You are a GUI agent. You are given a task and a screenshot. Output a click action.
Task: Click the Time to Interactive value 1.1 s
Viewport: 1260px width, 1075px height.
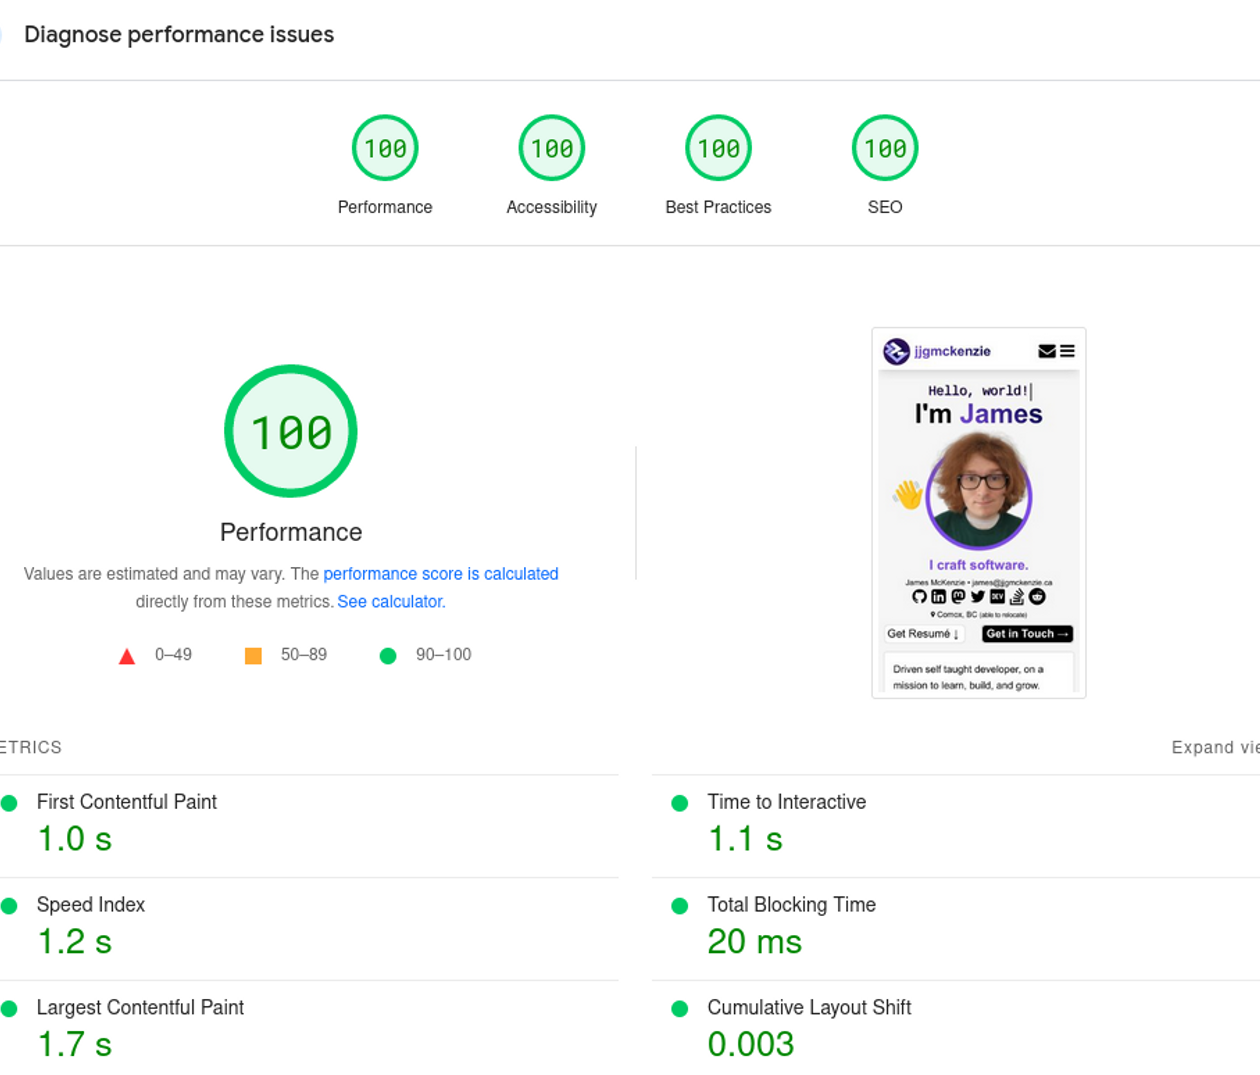tap(745, 840)
